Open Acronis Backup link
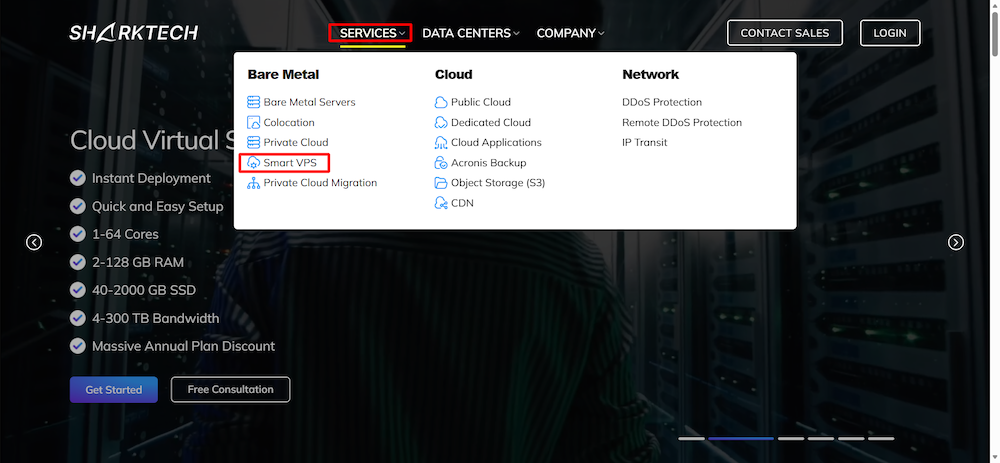This screenshot has height=463, width=1000. (489, 163)
